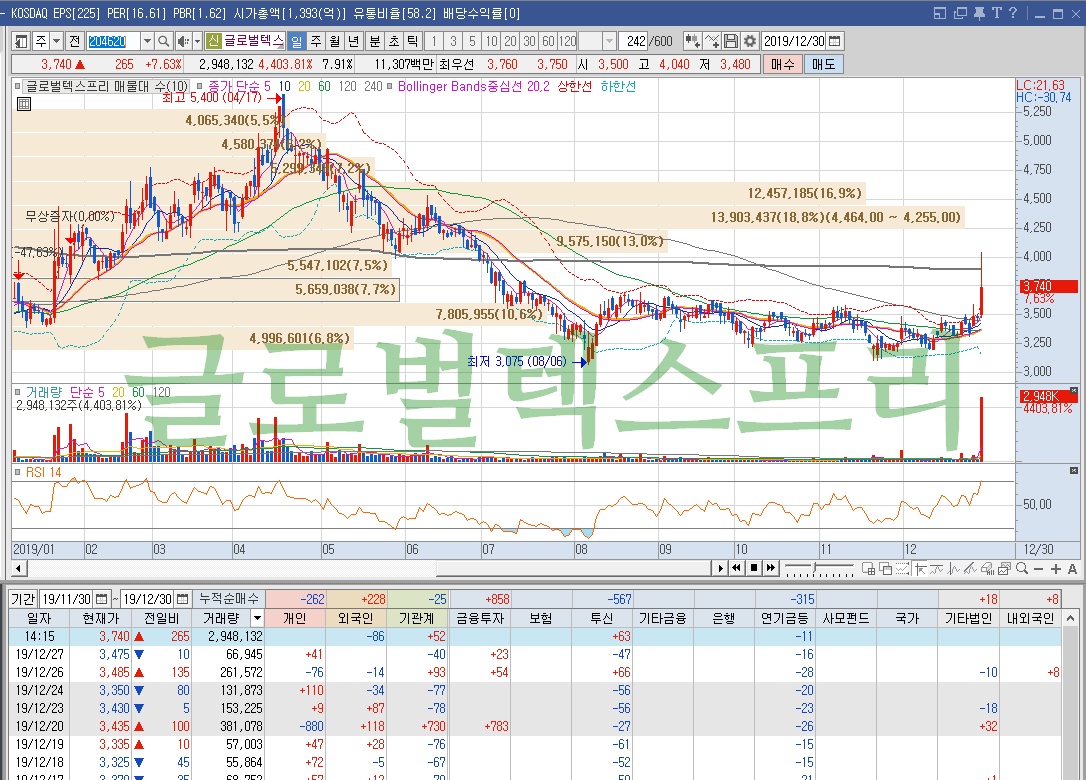Open the data grid icon under chart title
Viewport: 1086px width, 780px height.
click(x=24, y=105)
